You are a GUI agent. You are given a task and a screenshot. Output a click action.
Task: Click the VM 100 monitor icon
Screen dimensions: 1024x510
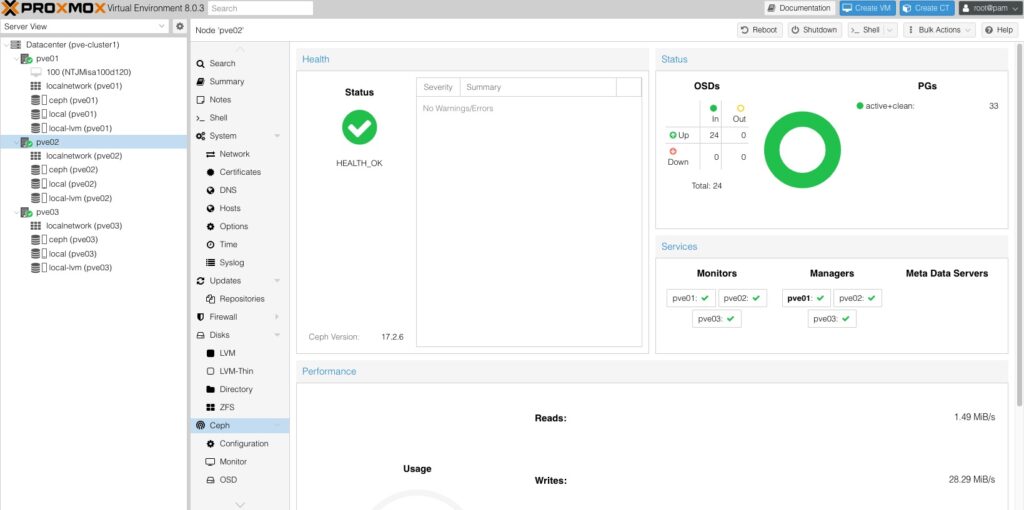(36, 72)
